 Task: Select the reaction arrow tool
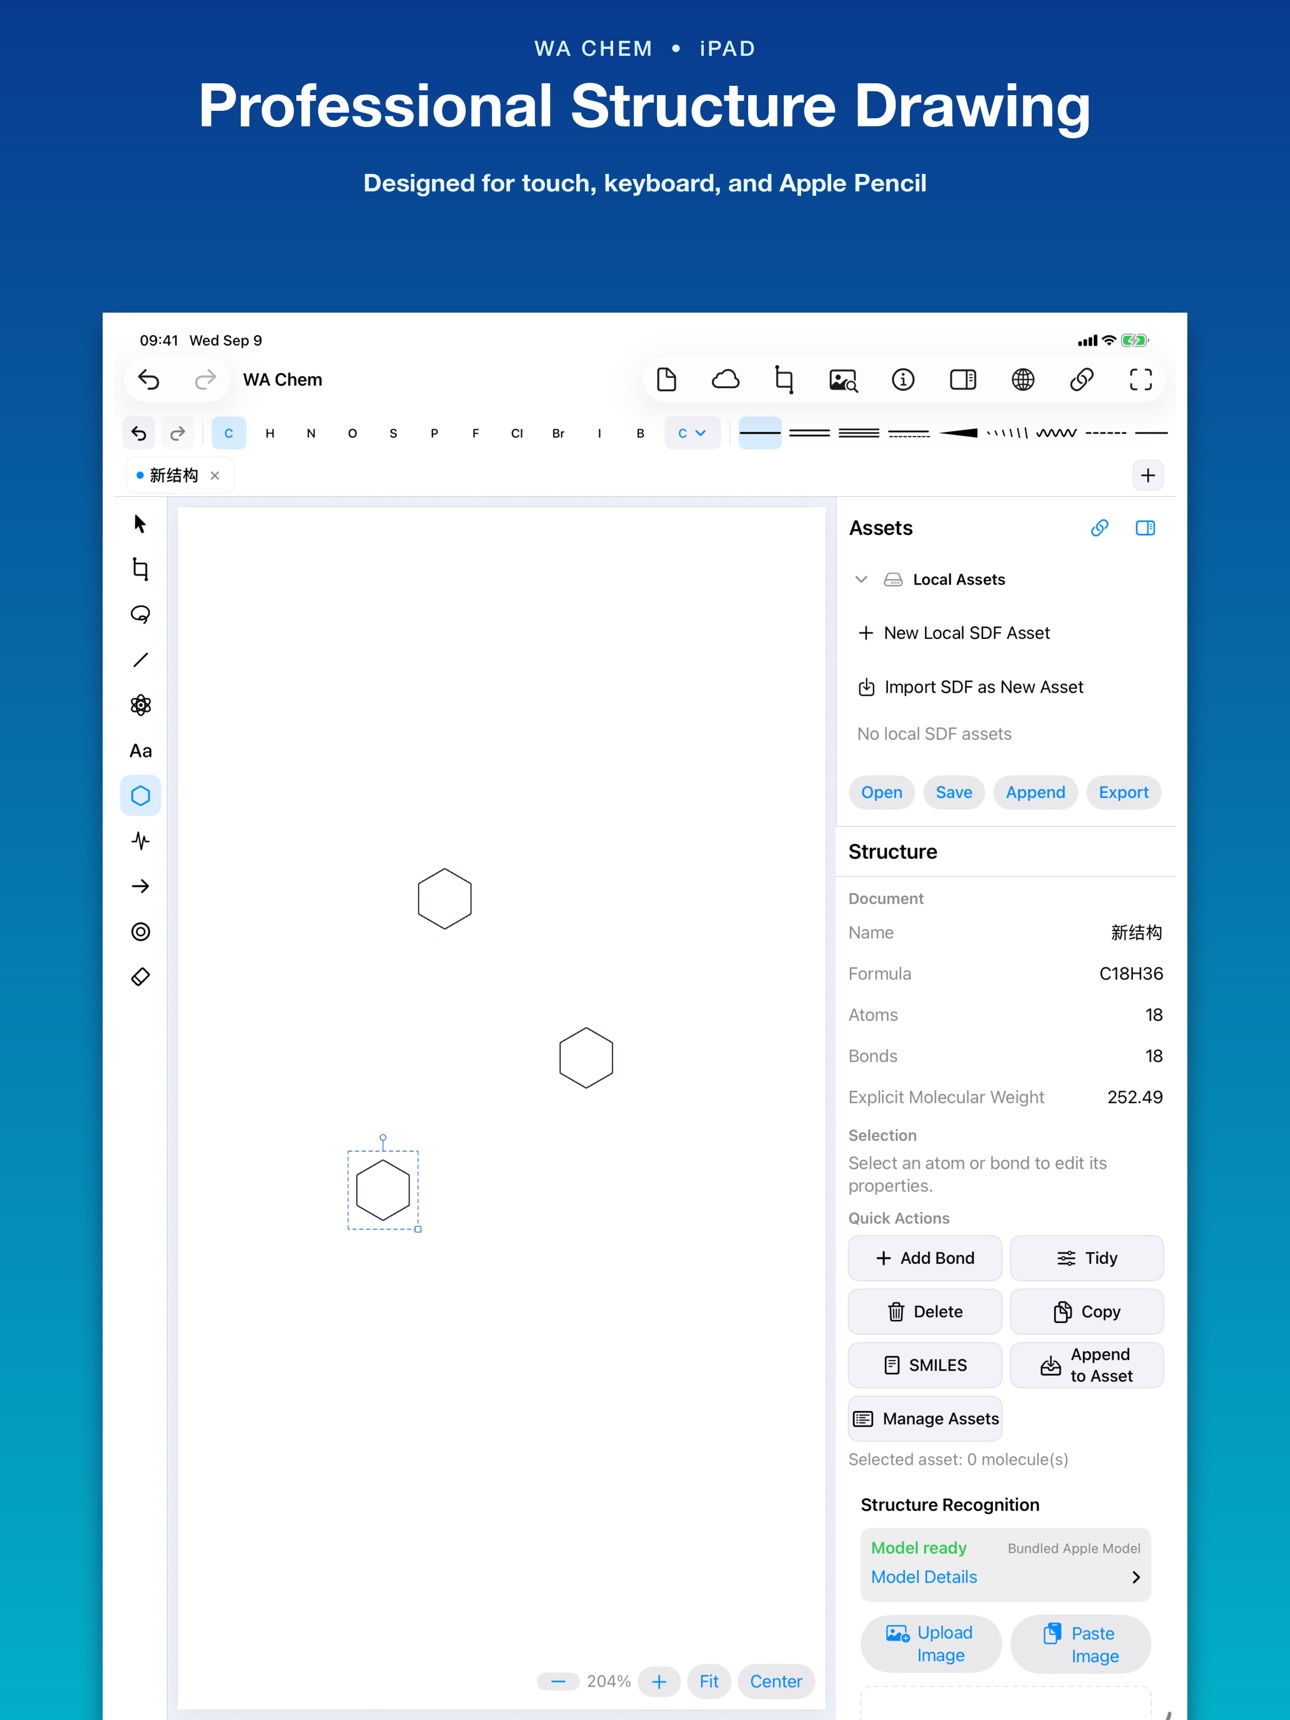pos(141,886)
